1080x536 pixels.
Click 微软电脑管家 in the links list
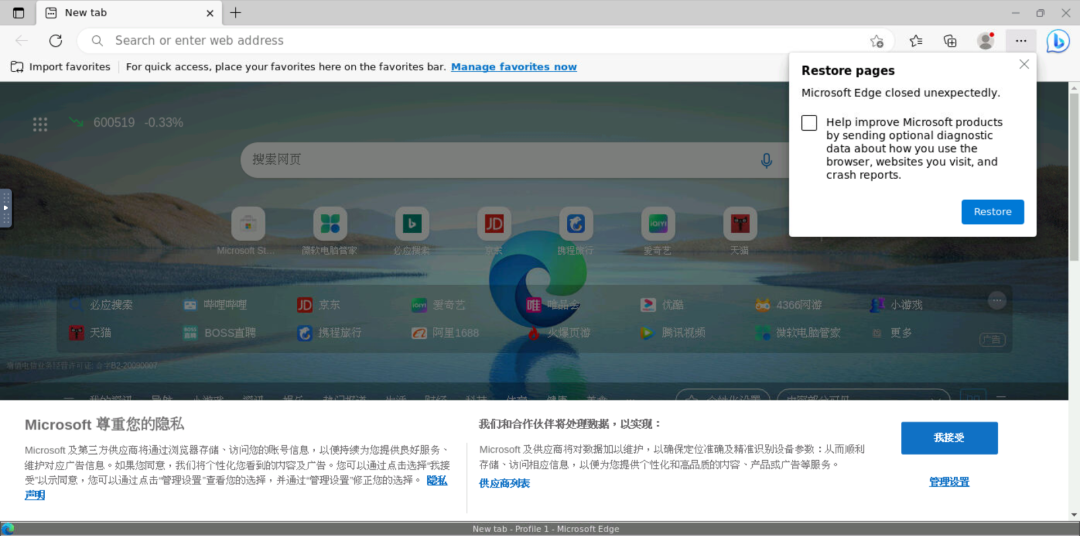click(798, 333)
